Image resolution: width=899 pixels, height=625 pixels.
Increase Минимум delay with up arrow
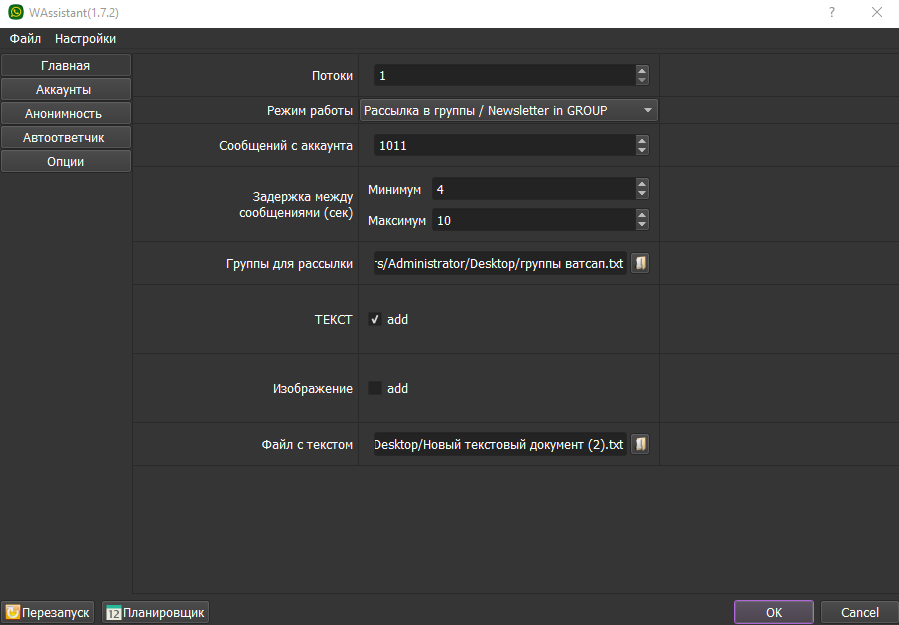[642, 184]
